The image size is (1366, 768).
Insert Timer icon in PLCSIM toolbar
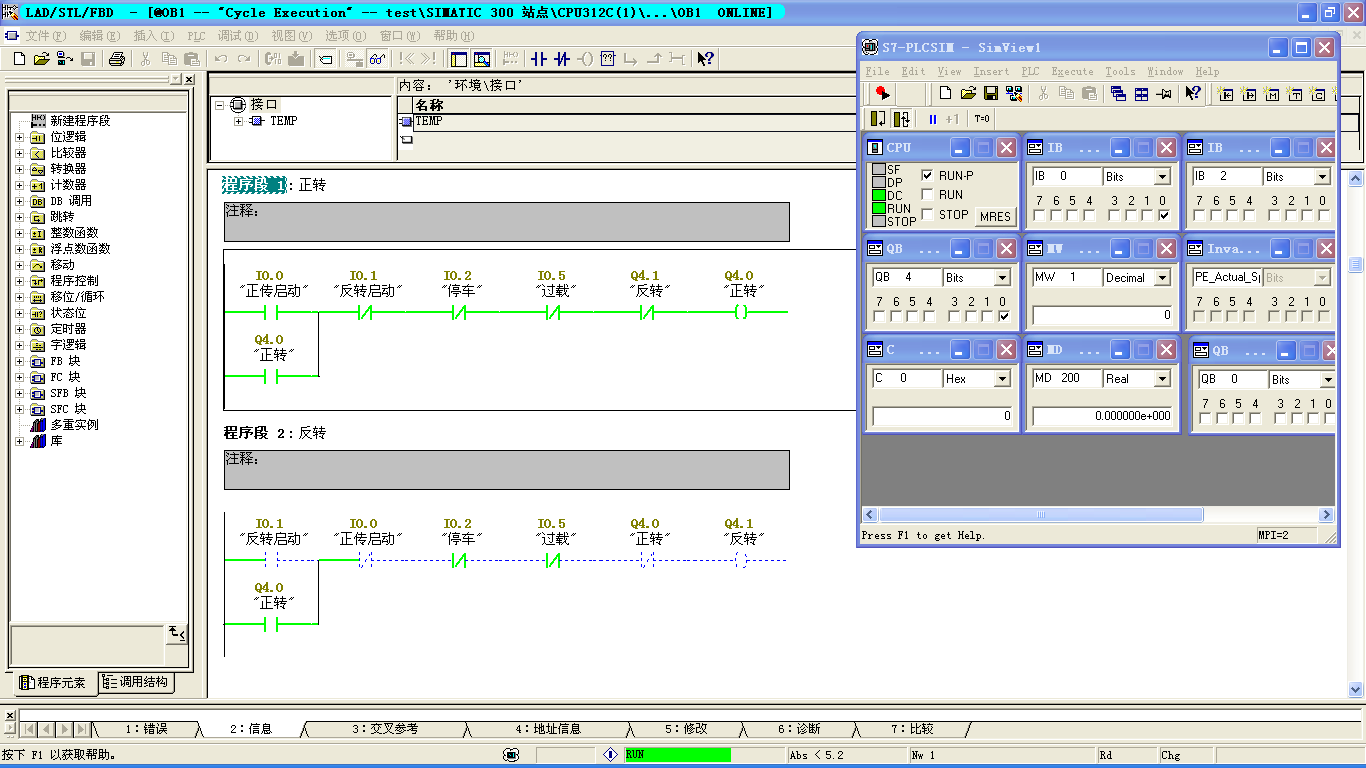click(1295, 93)
